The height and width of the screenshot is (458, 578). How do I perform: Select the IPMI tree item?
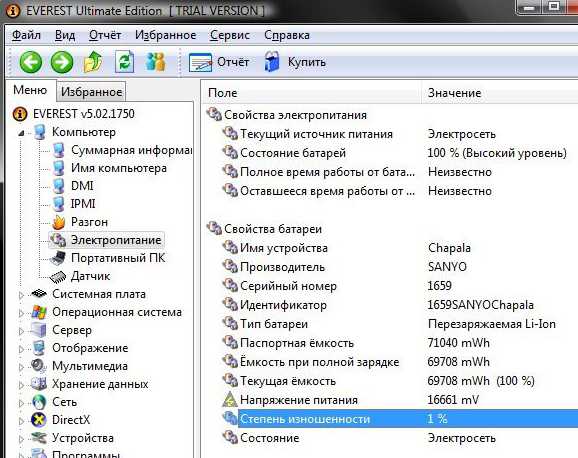(83, 204)
